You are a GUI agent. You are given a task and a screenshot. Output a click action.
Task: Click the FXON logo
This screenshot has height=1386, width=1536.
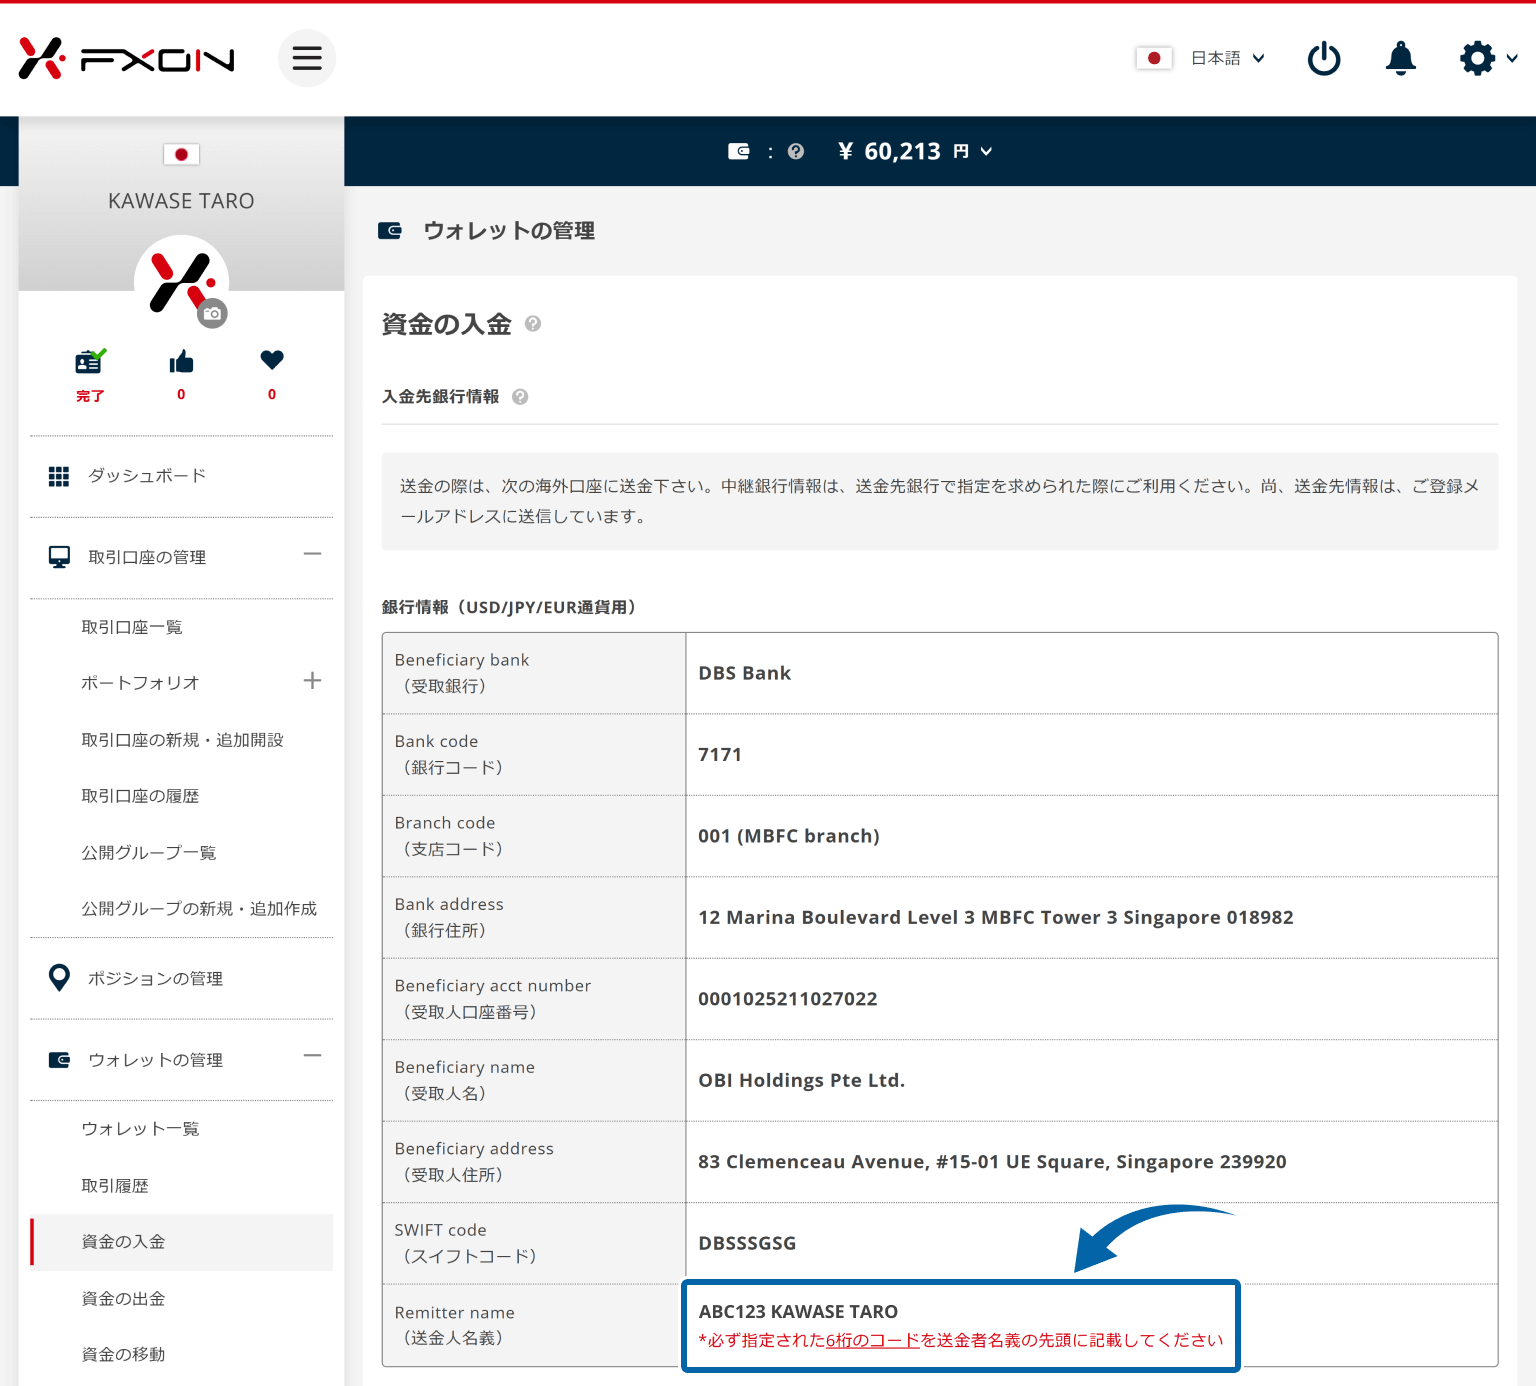pos(126,59)
